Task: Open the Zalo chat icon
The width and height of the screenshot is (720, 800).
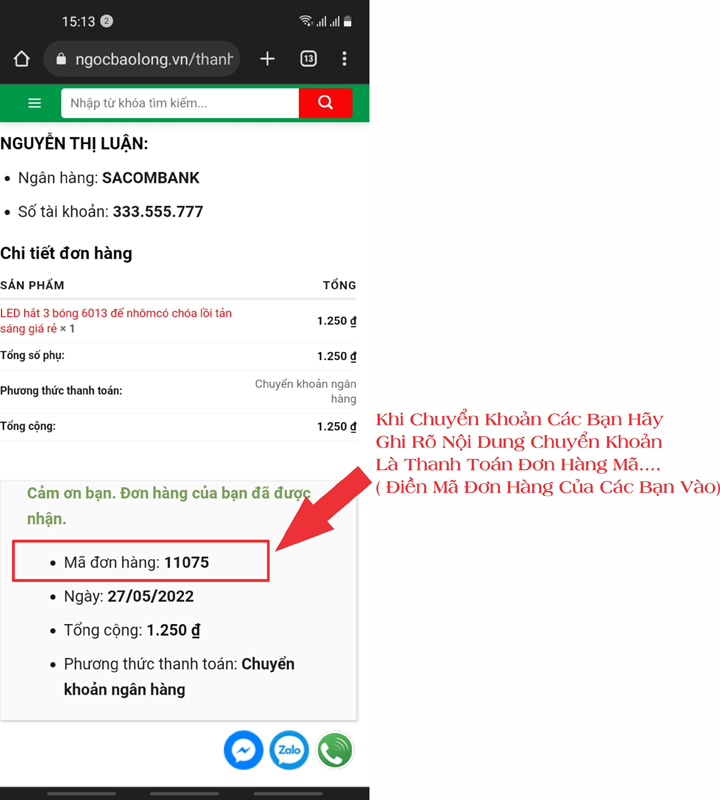Action: coord(289,750)
